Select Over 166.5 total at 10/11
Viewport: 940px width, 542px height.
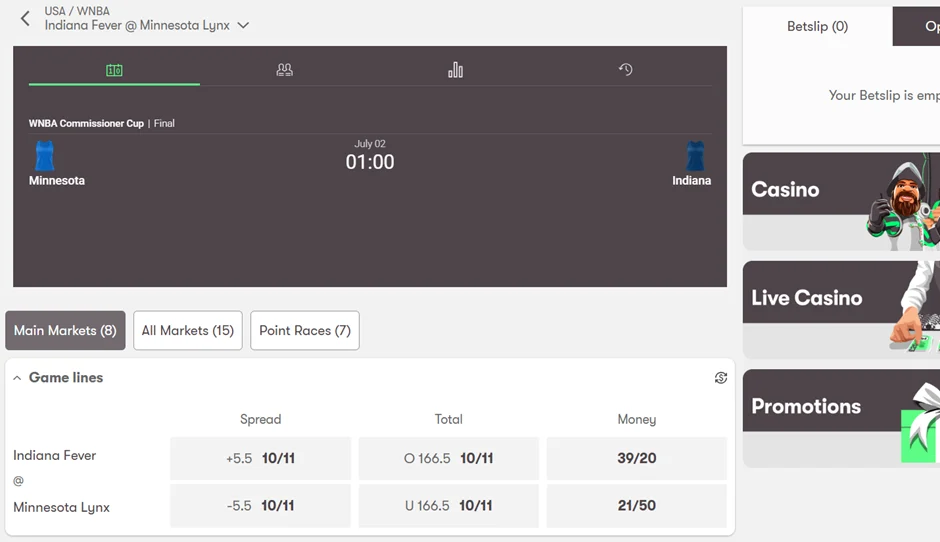tap(448, 459)
